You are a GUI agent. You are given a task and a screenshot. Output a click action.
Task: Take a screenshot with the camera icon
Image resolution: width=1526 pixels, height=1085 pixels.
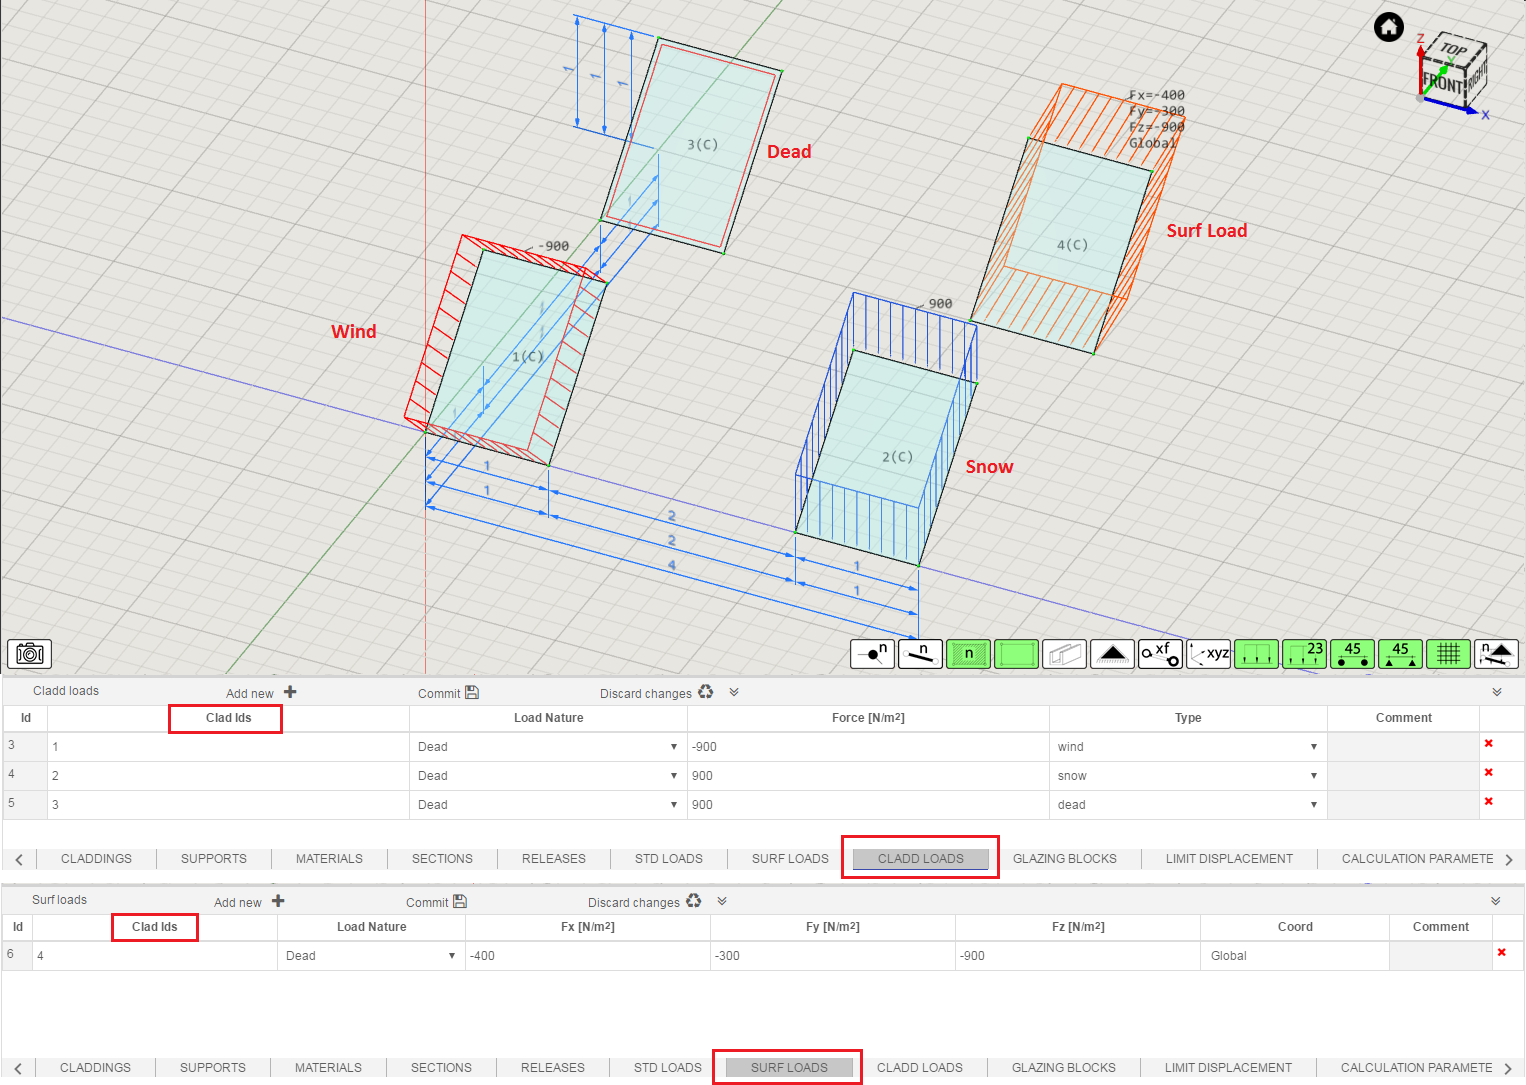pos(29,654)
